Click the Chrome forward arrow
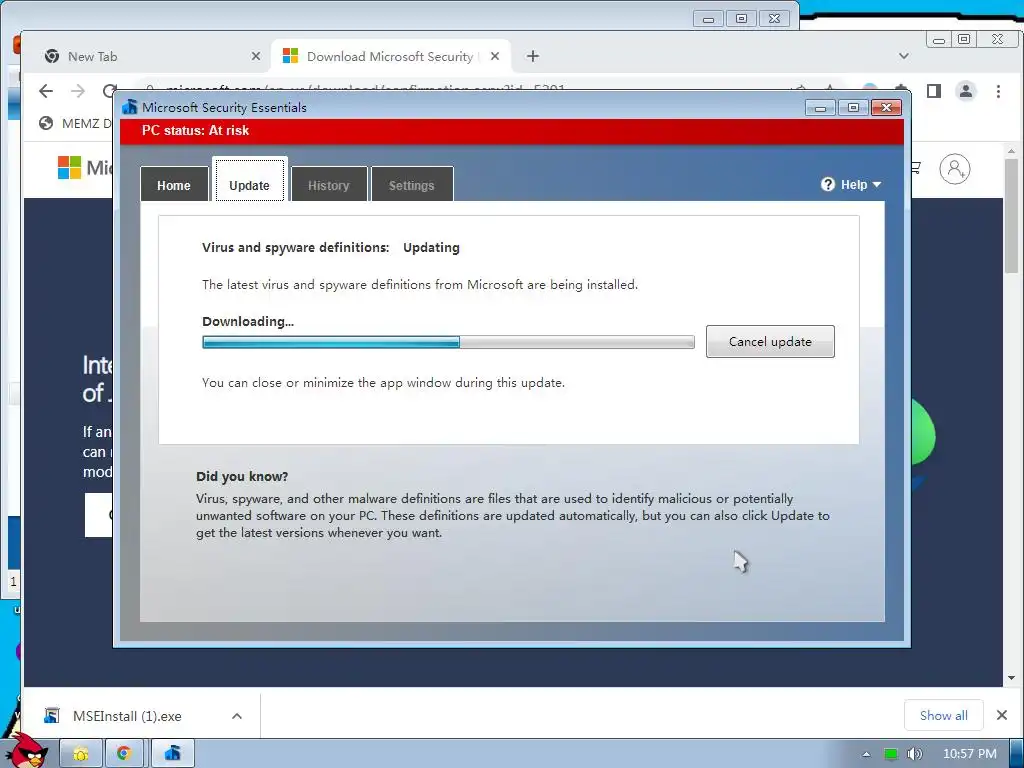 [78, 91]
